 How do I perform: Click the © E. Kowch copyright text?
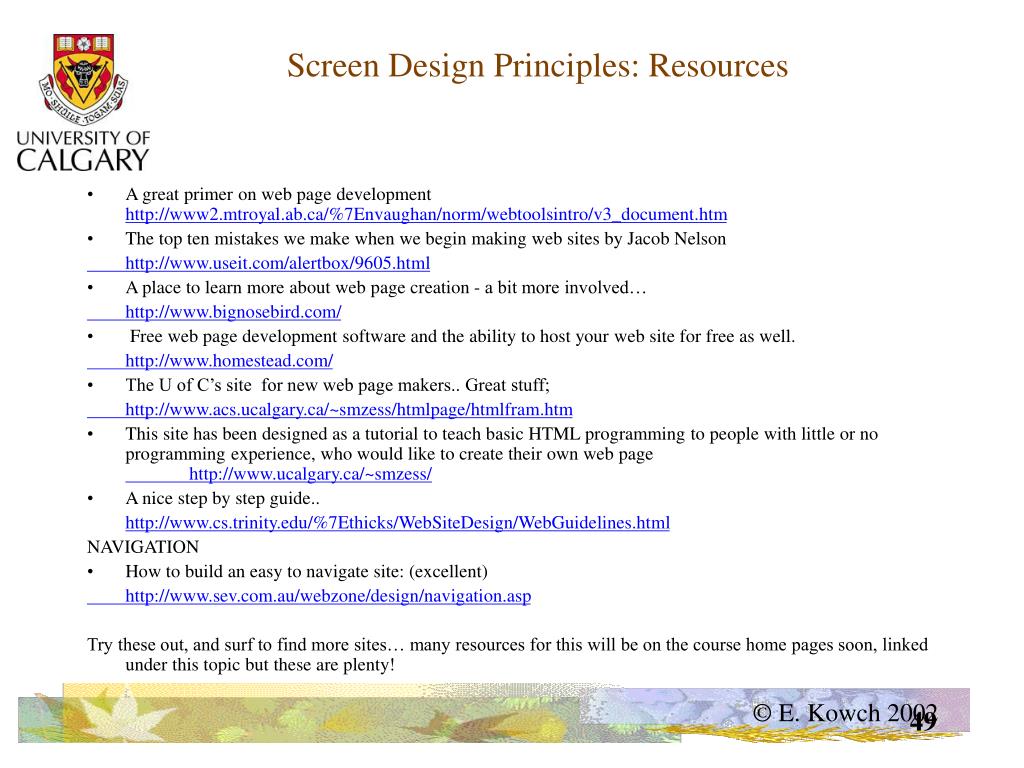(844, 713)
